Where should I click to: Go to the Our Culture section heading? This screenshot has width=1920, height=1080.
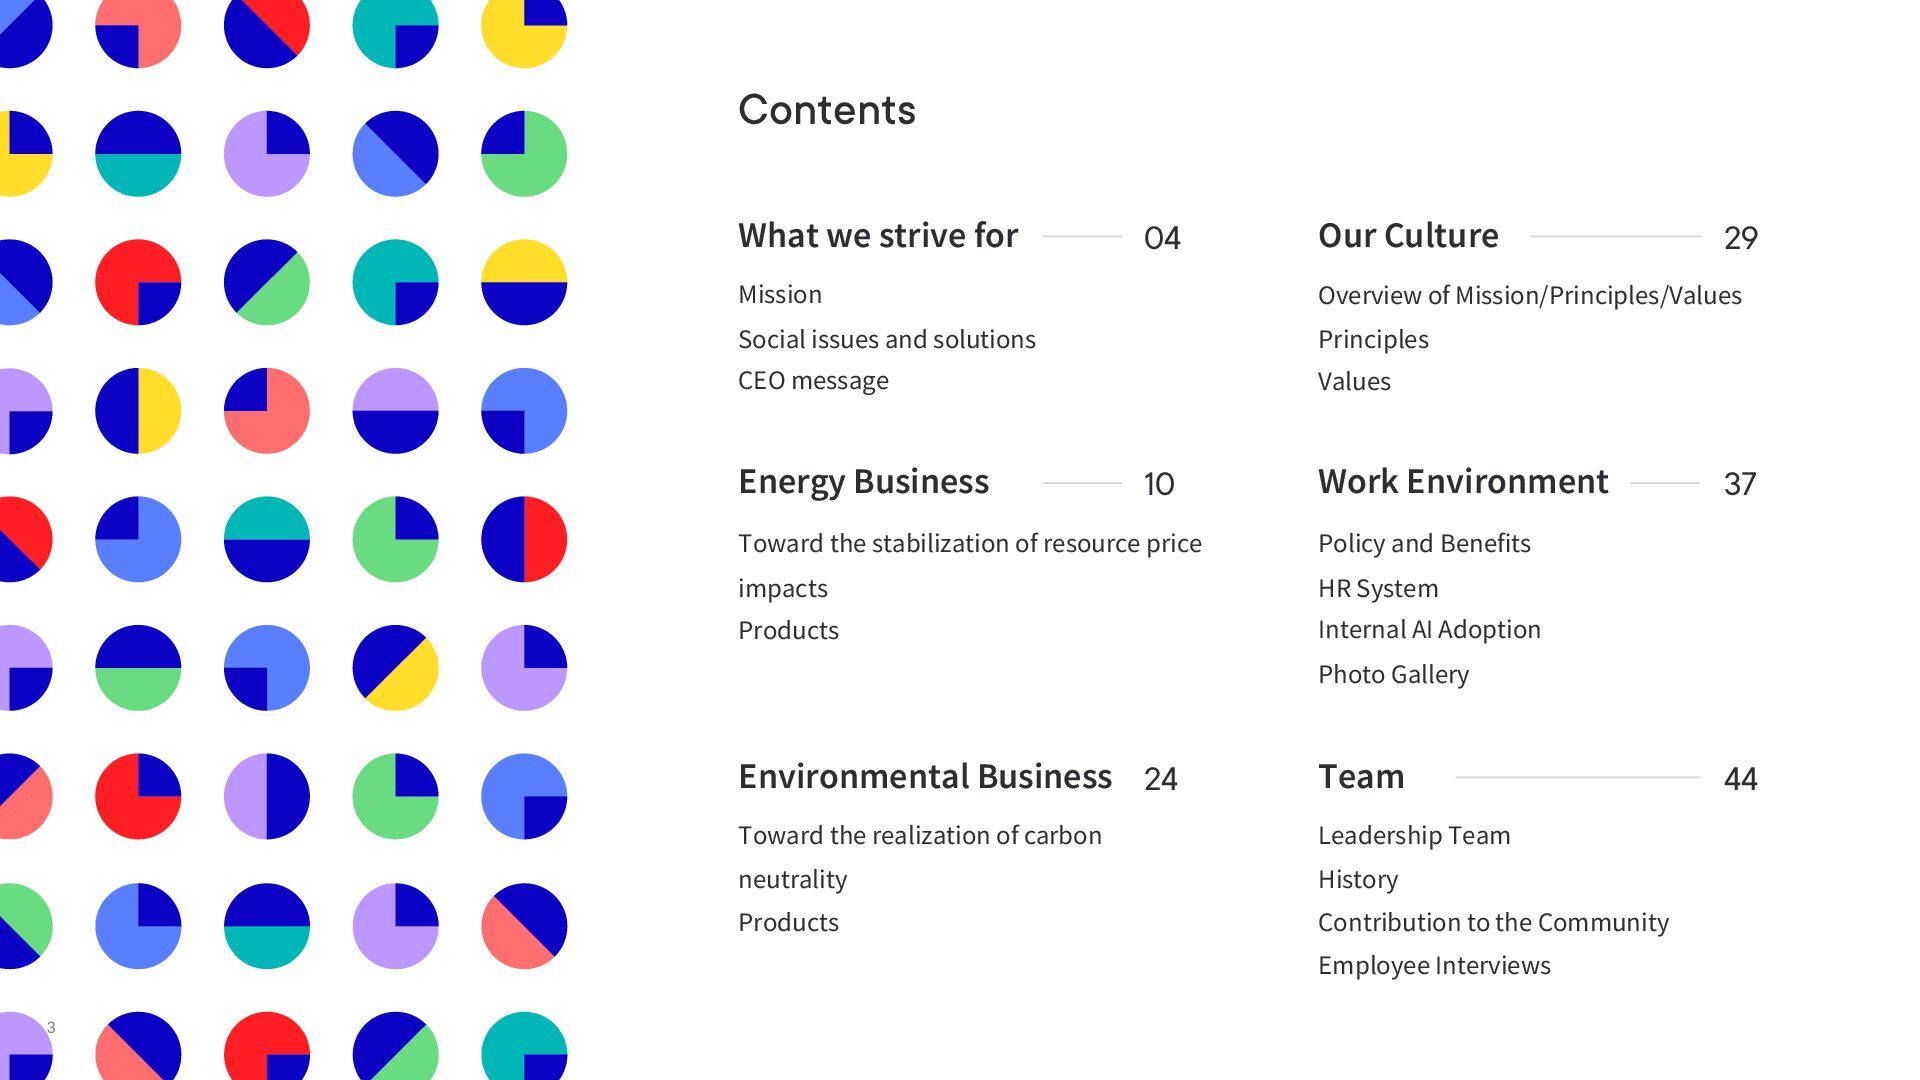(1407, 236)
